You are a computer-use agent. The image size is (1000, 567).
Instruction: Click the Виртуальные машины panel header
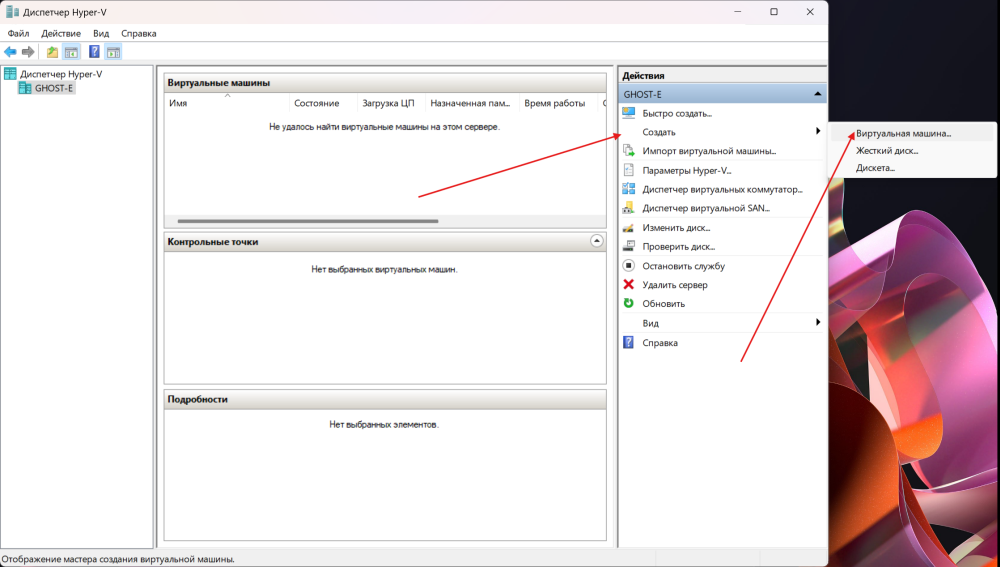coord(385,82)
